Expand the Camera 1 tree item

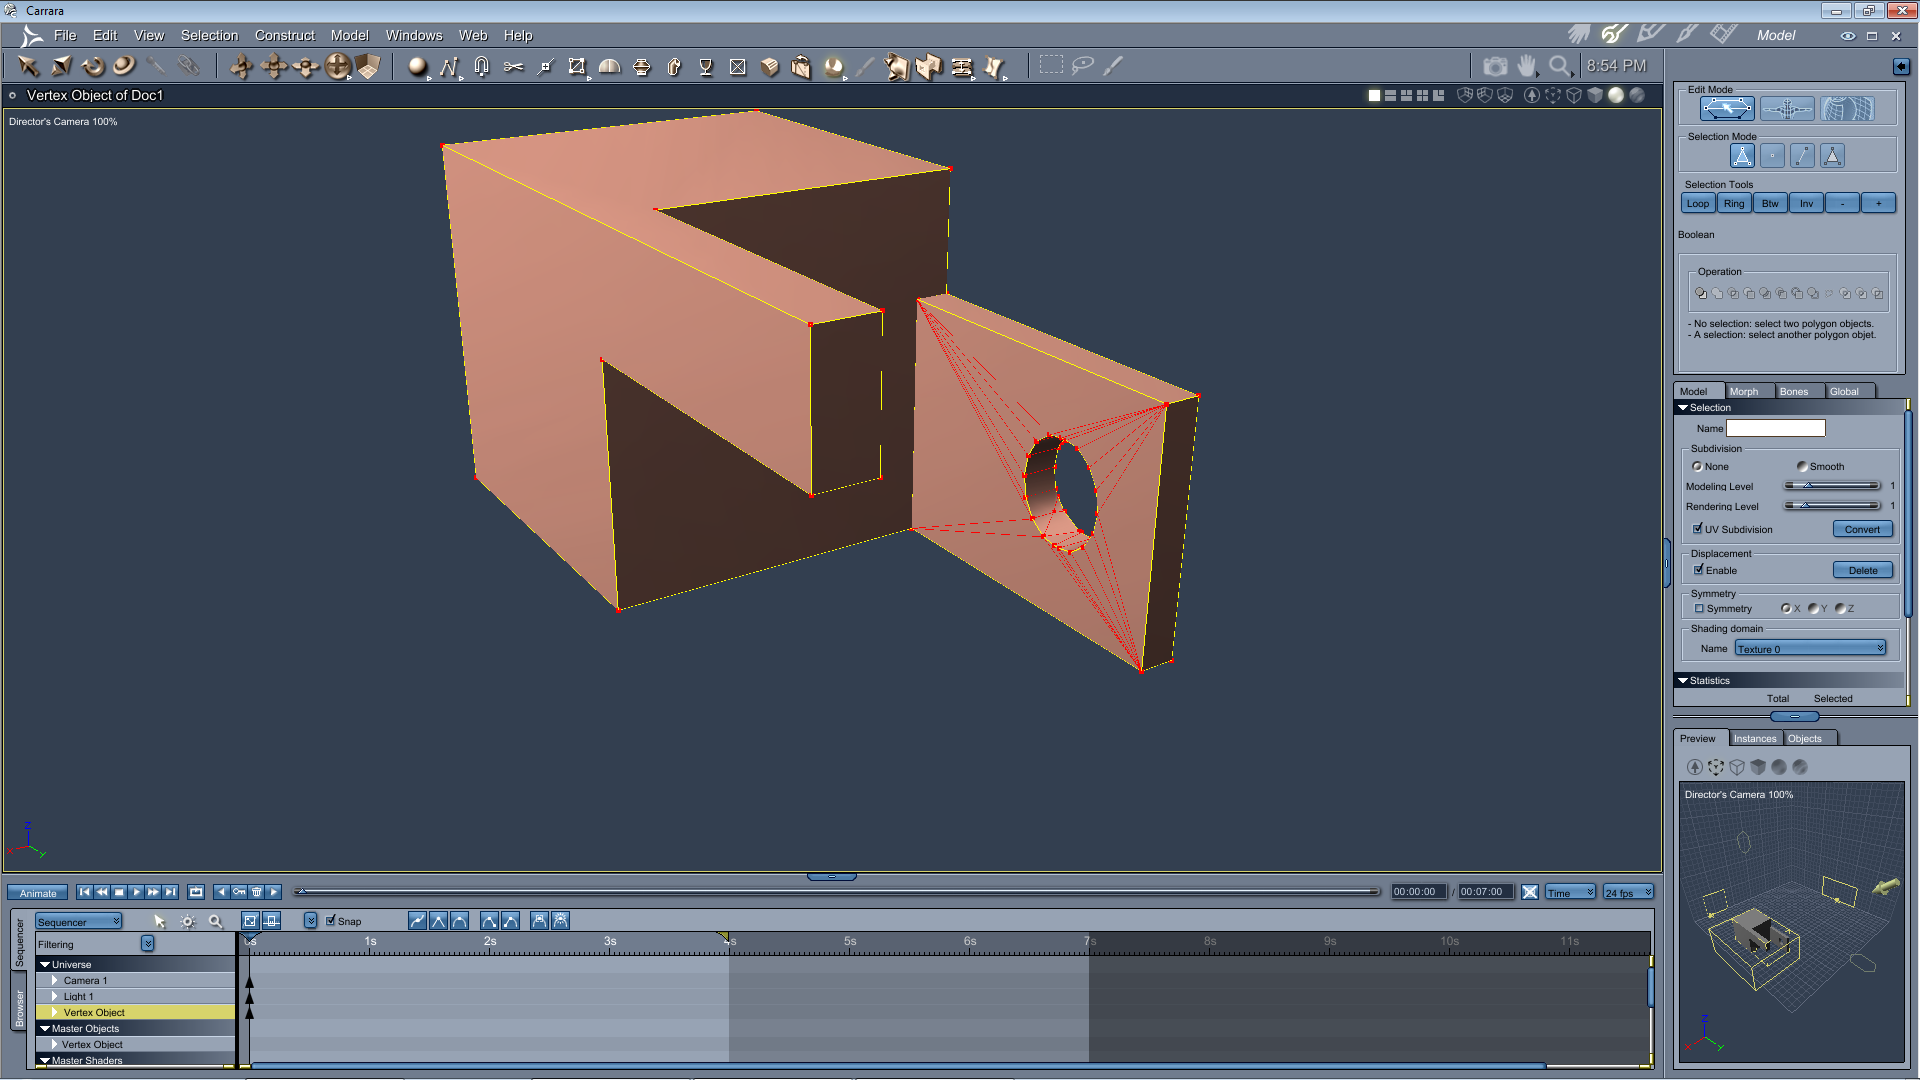tap(55, 981)
